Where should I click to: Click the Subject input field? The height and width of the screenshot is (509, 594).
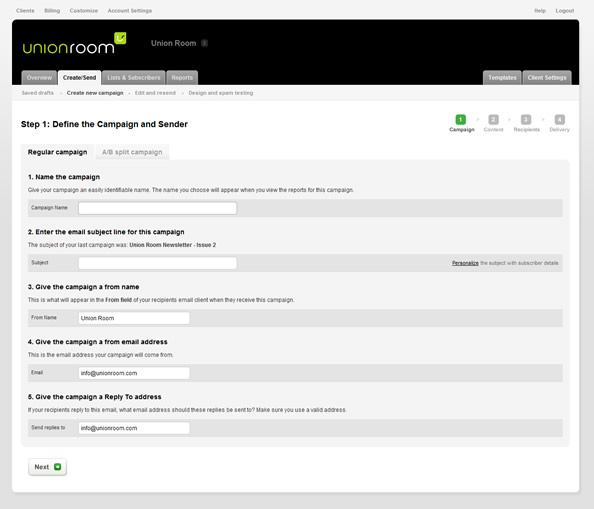[158, 263]
